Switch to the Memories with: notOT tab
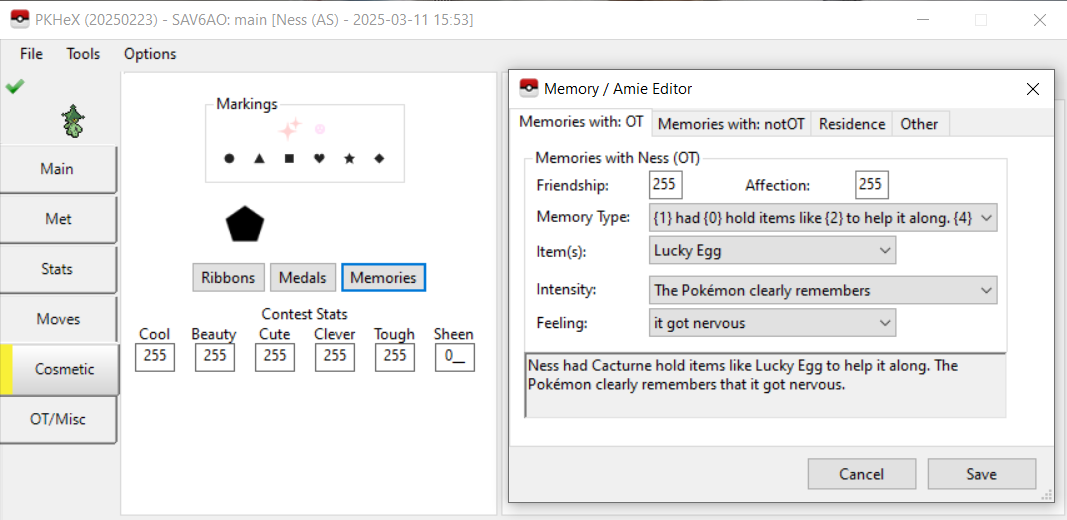 [x=731, y=124]
